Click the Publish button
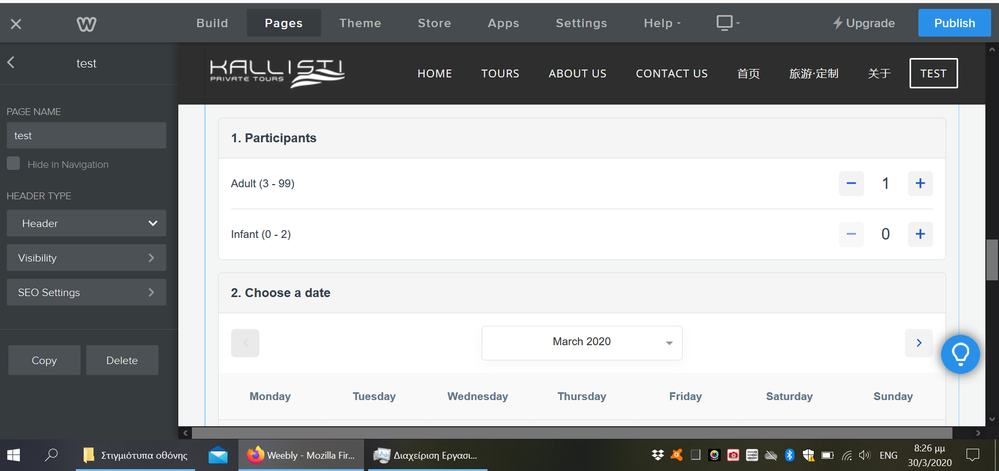 point(954,23)
